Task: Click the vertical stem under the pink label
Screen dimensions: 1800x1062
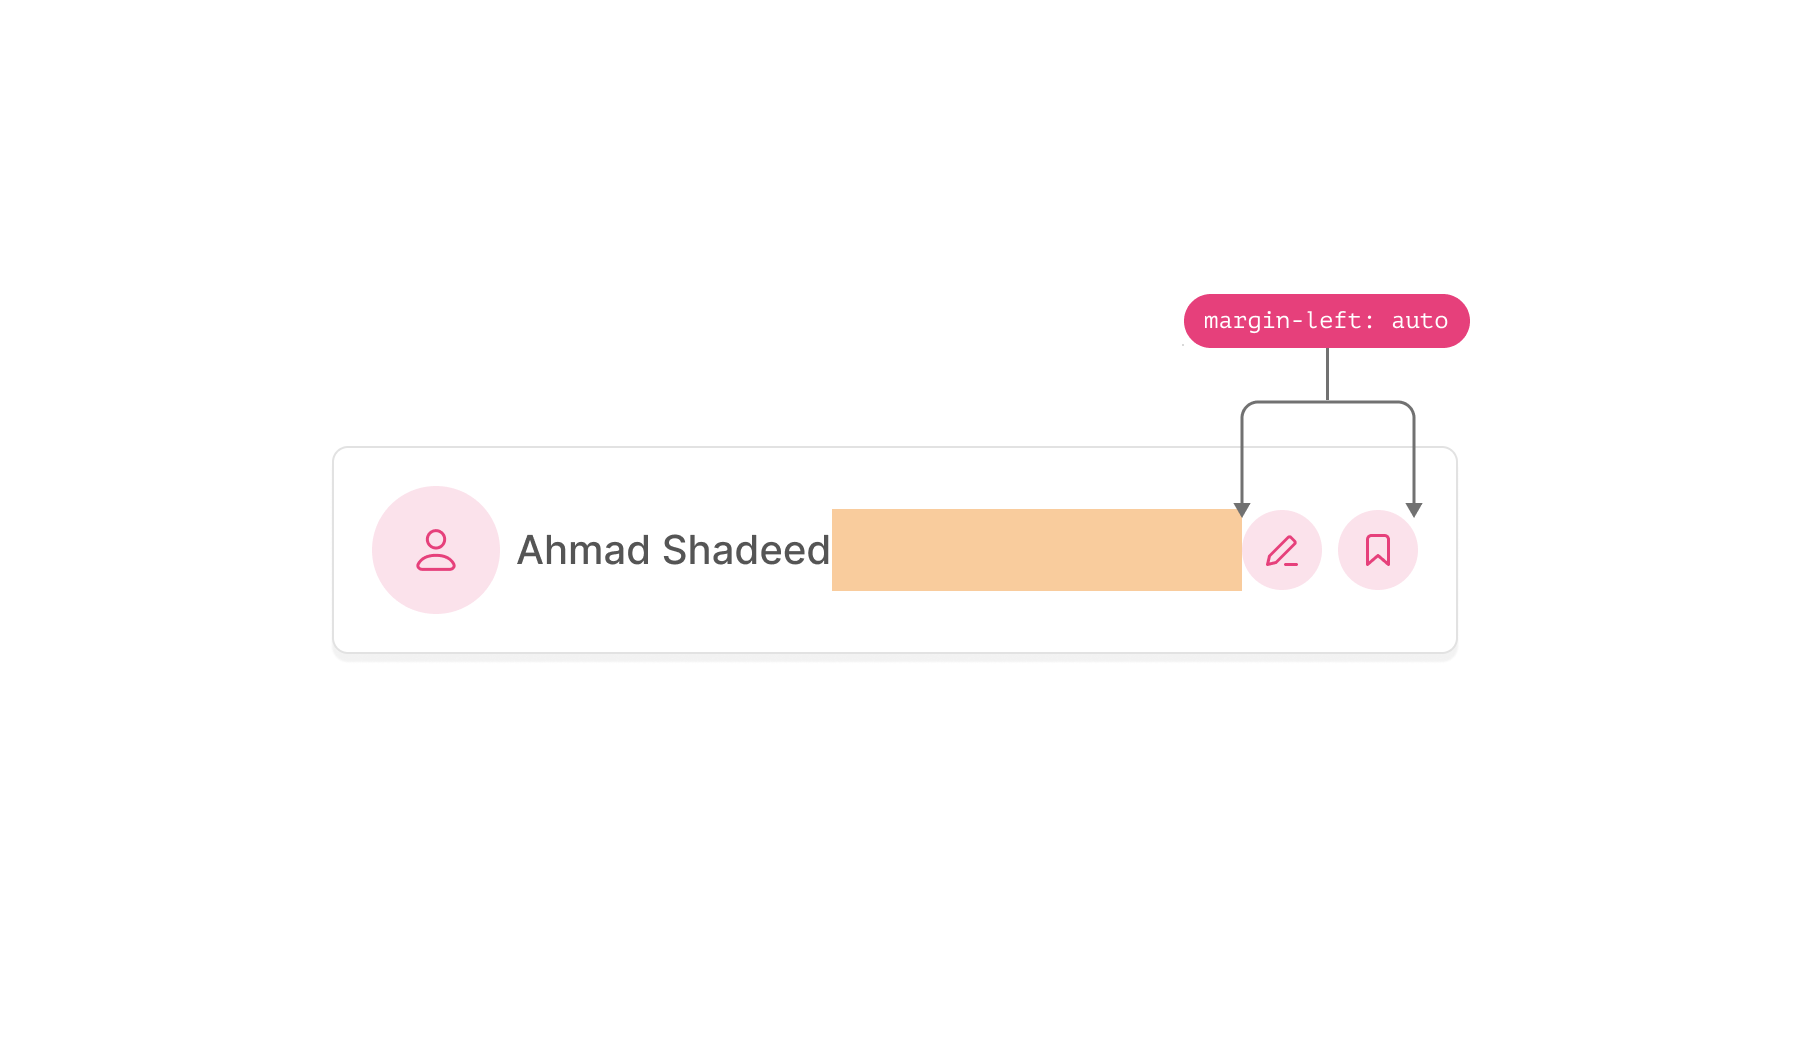Action: click(x=1327, y=374)
